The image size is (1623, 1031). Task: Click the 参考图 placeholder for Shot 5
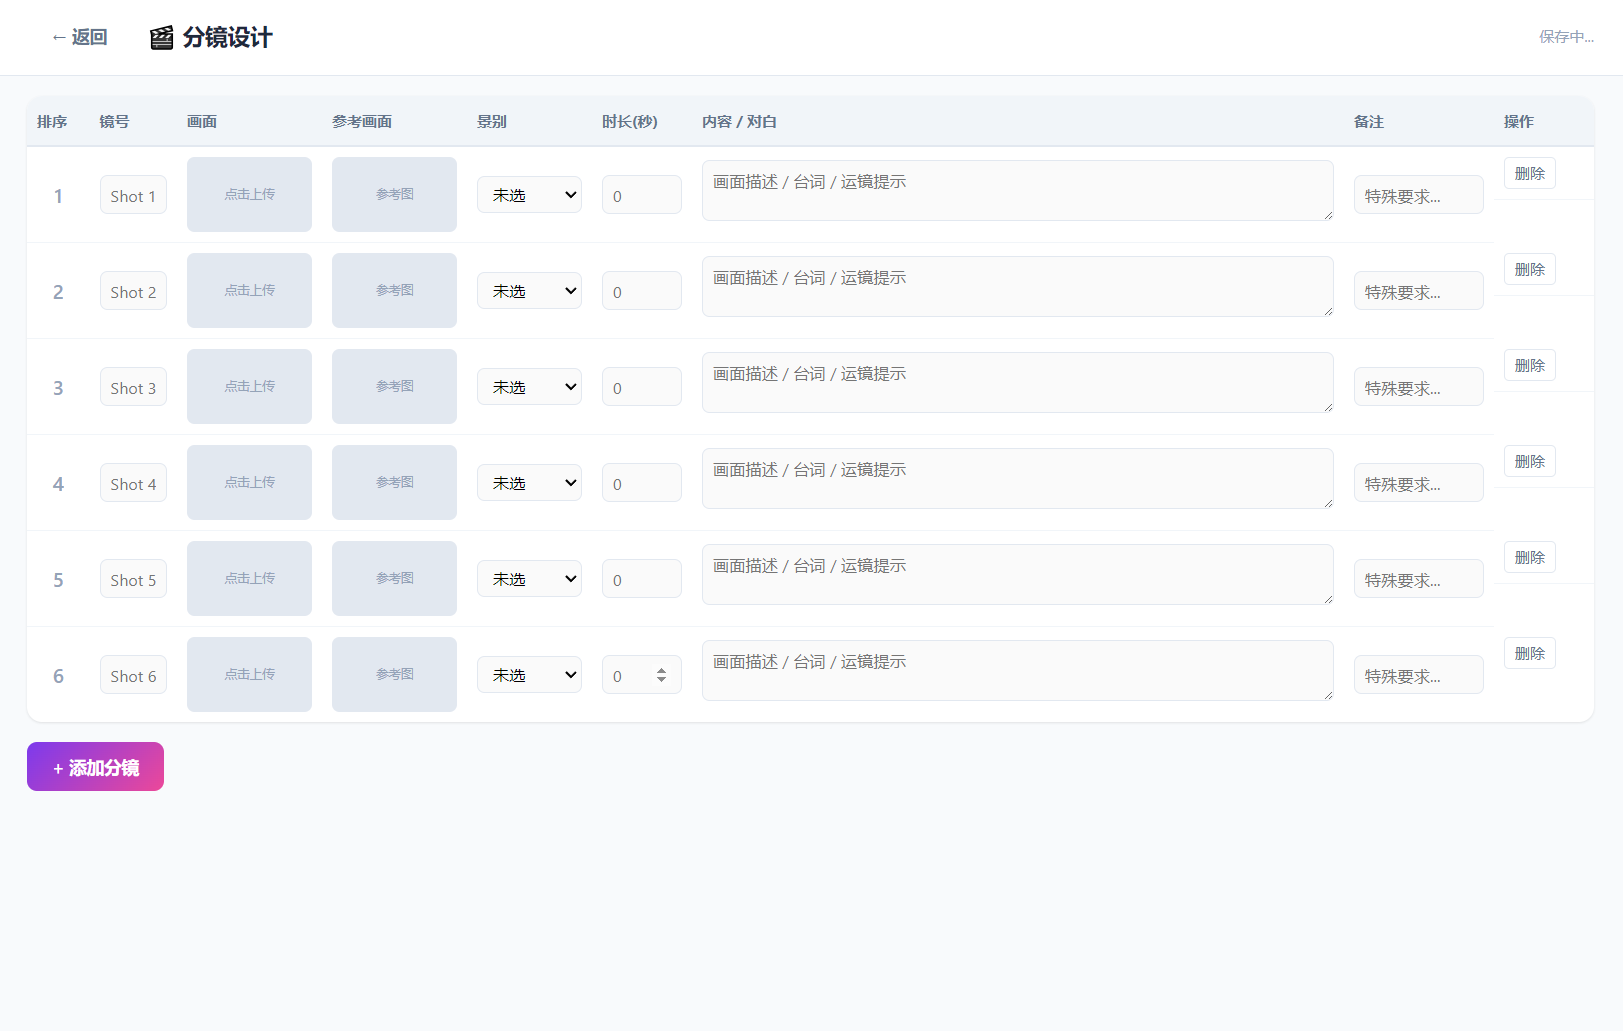point(394,578)
